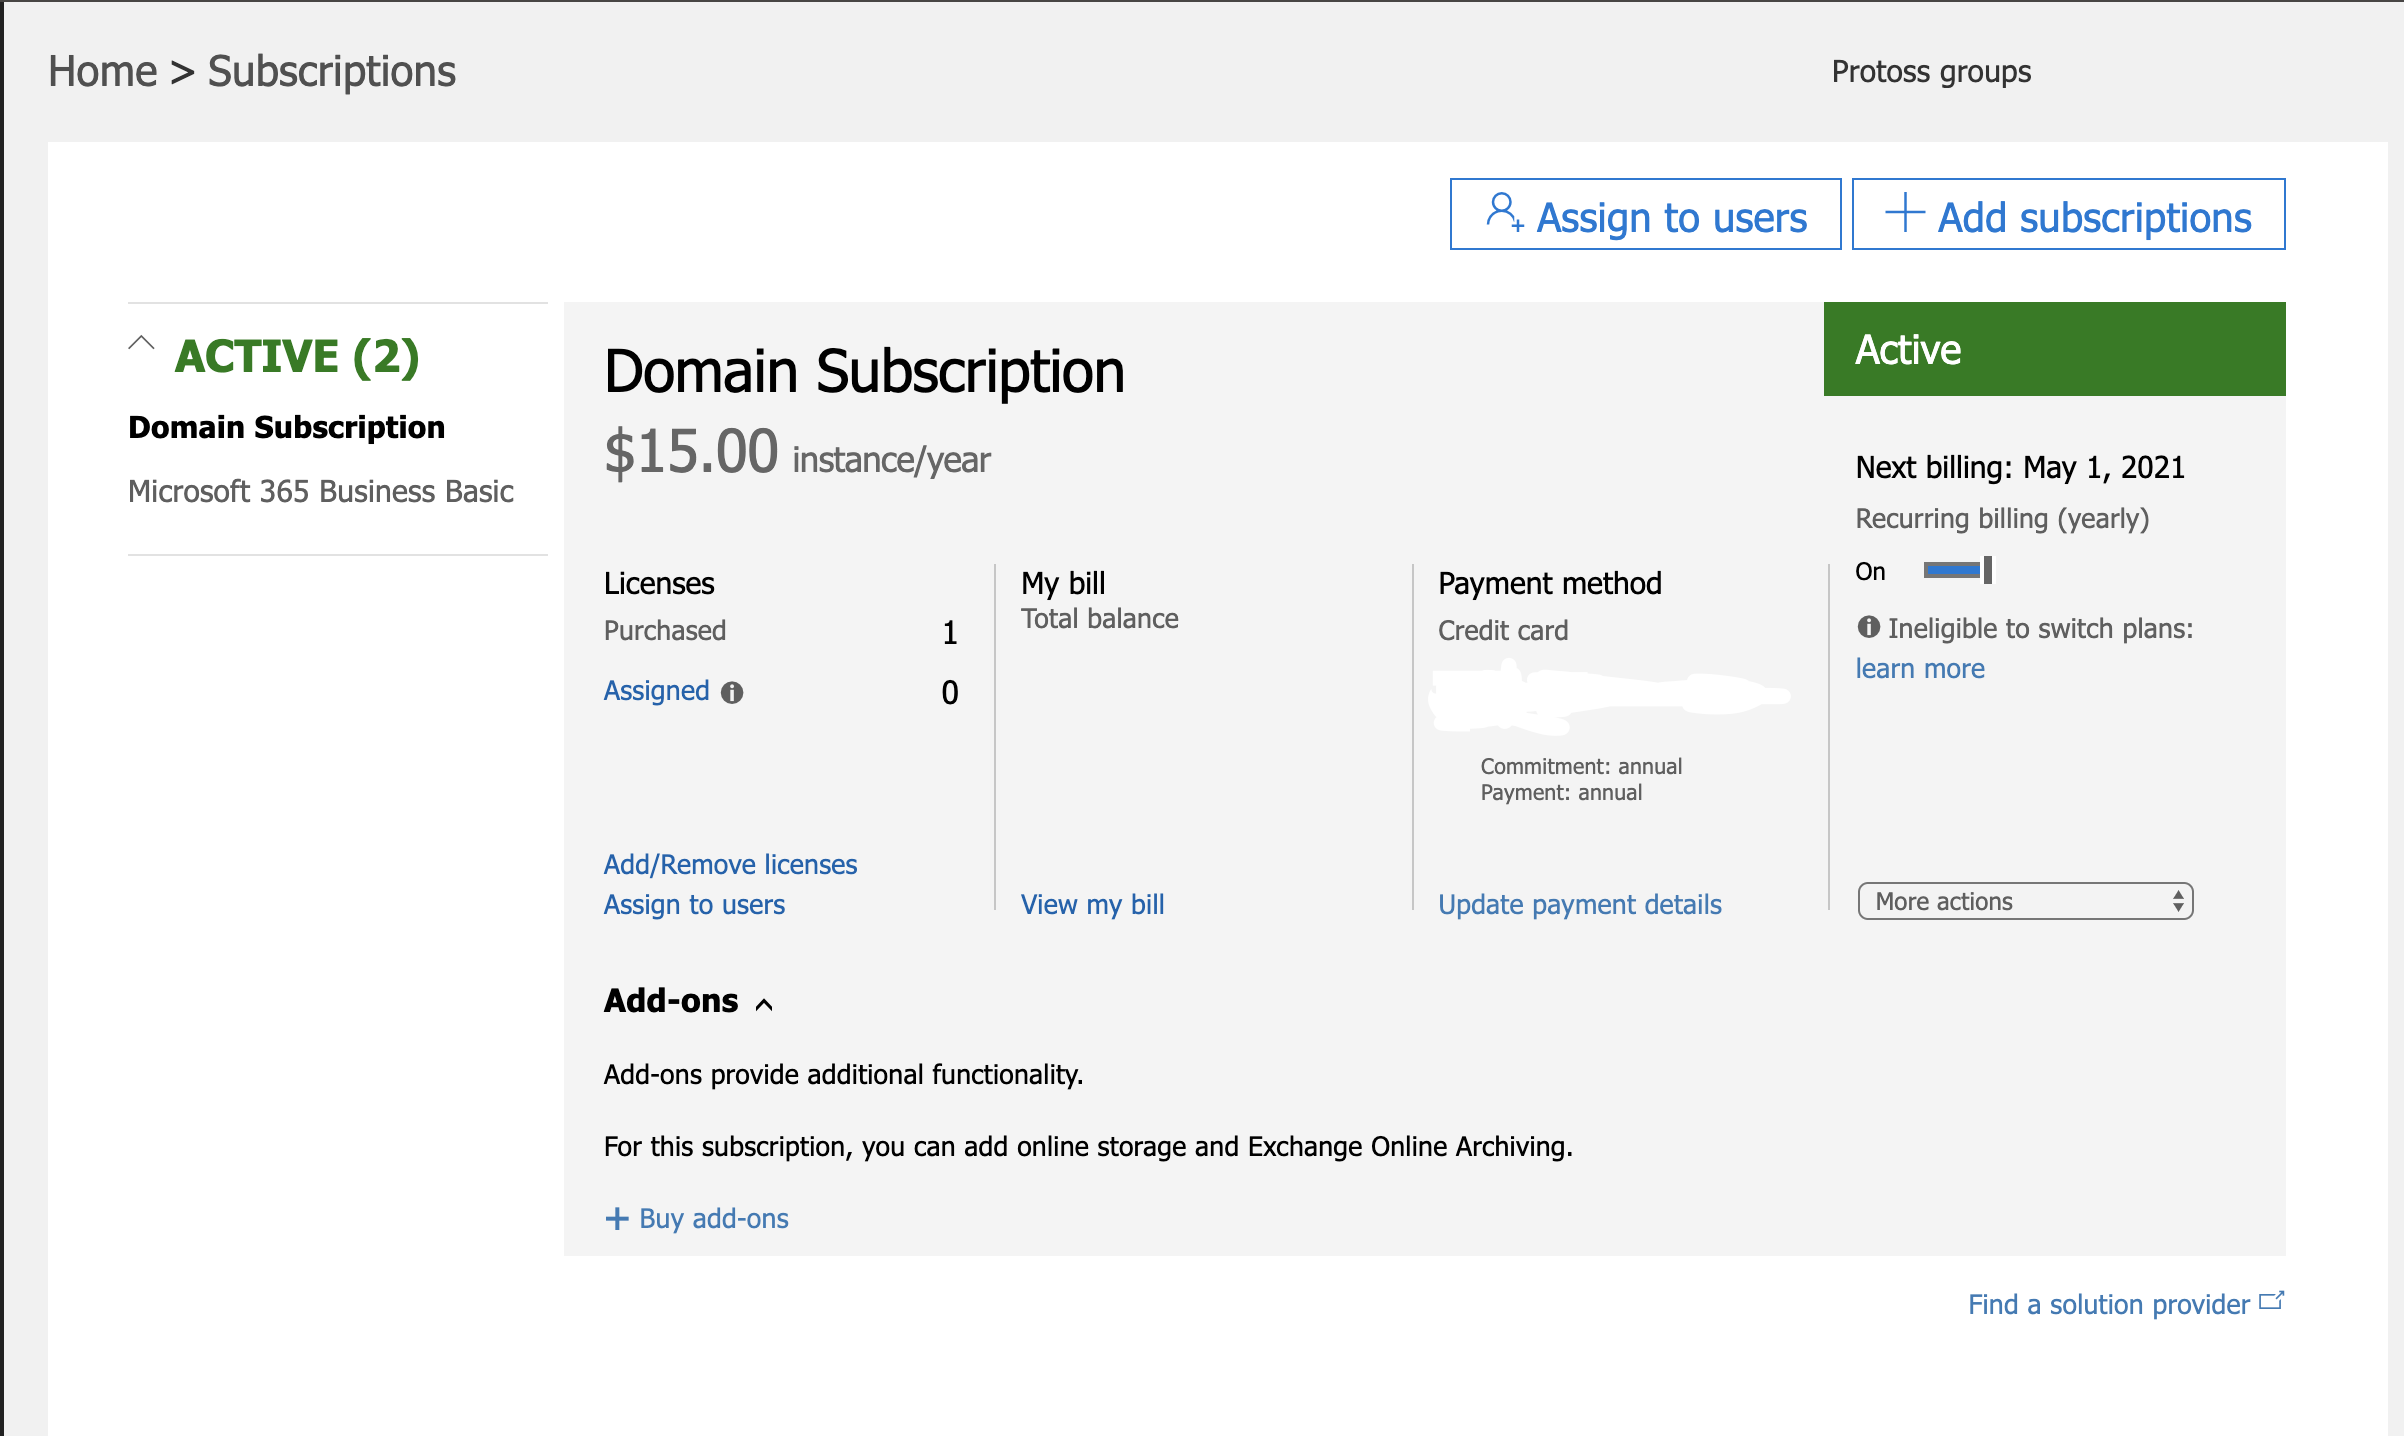
Task: Collapse the Add-ons section
Action: tap(765, 1004)
